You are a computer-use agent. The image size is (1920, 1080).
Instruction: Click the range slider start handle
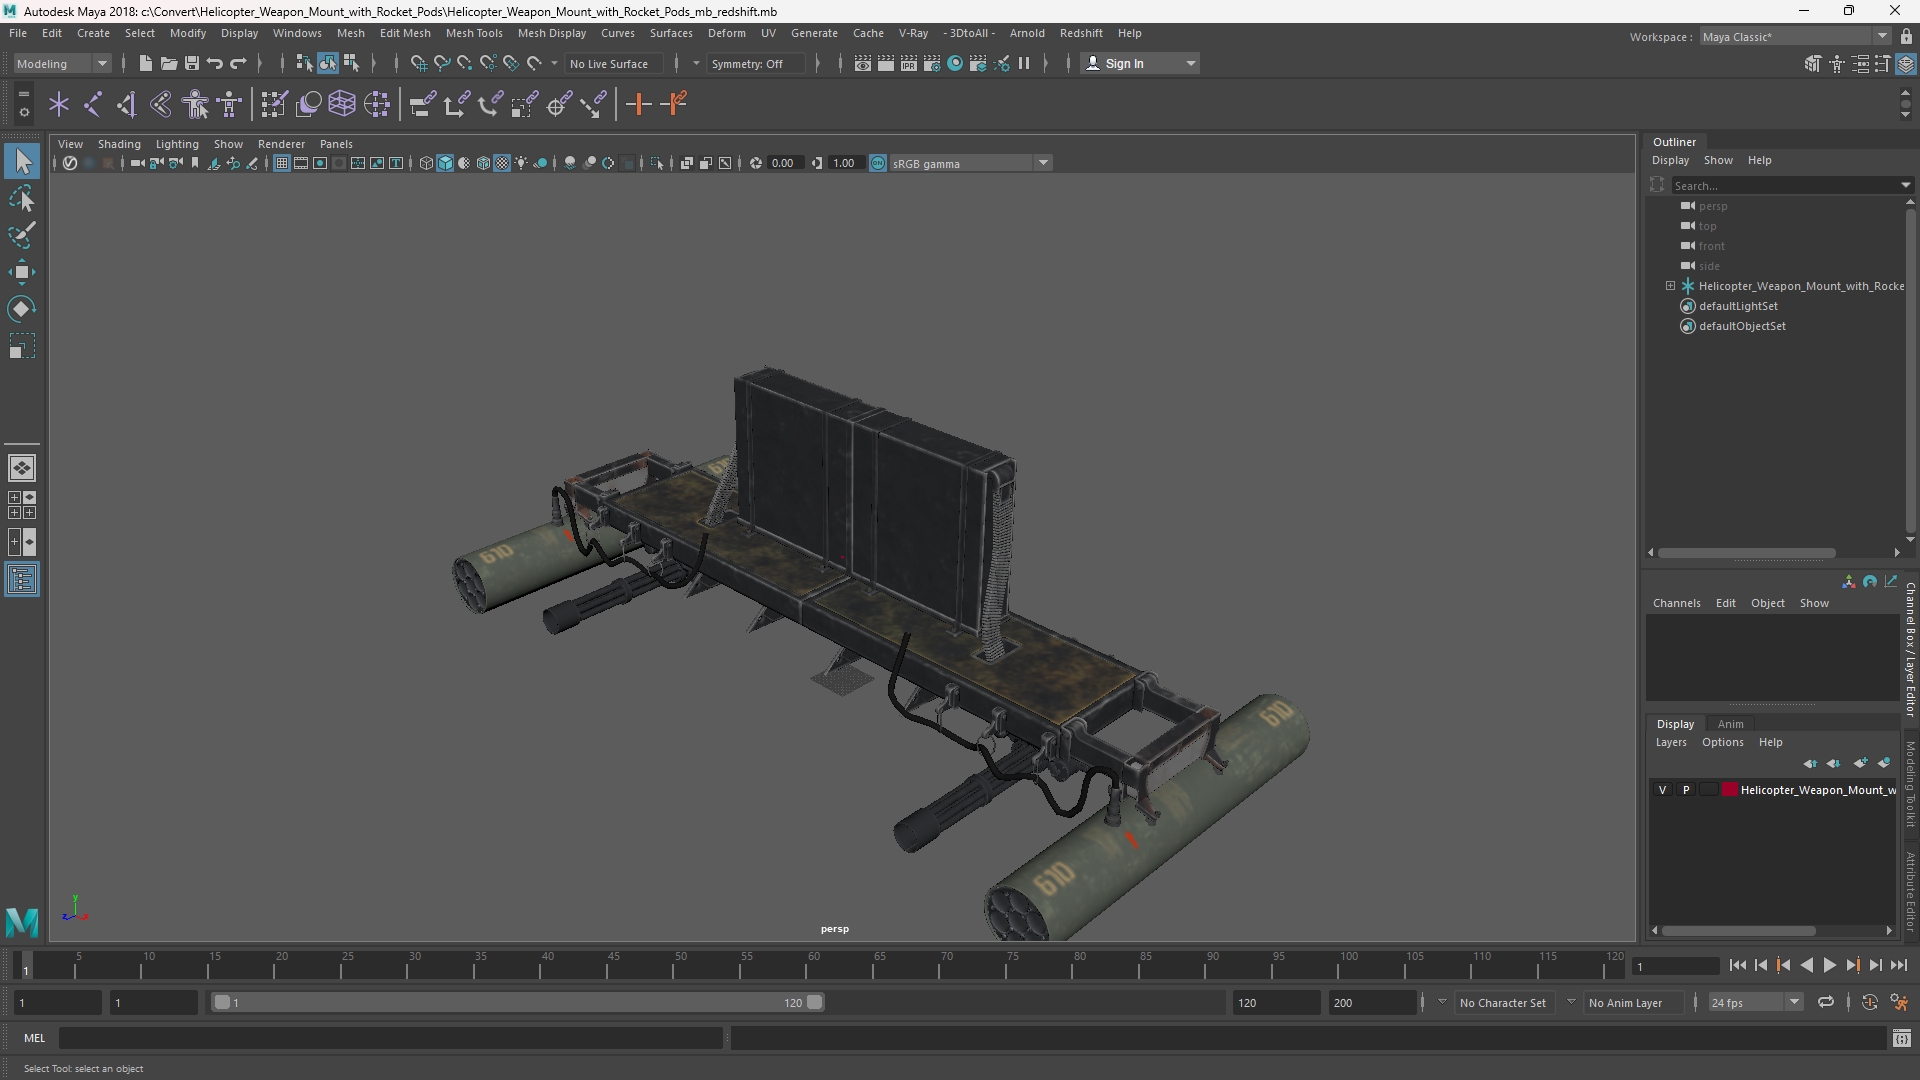222,1002
